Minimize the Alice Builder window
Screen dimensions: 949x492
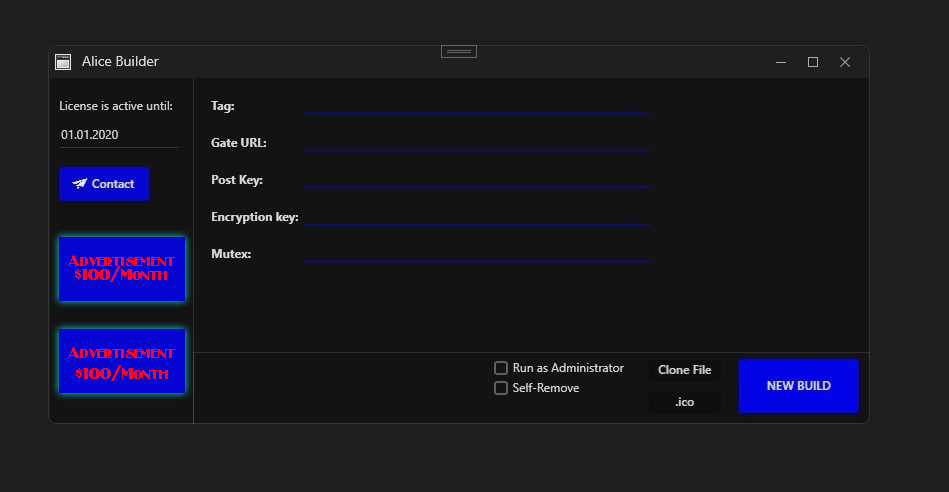pos(780,62)
